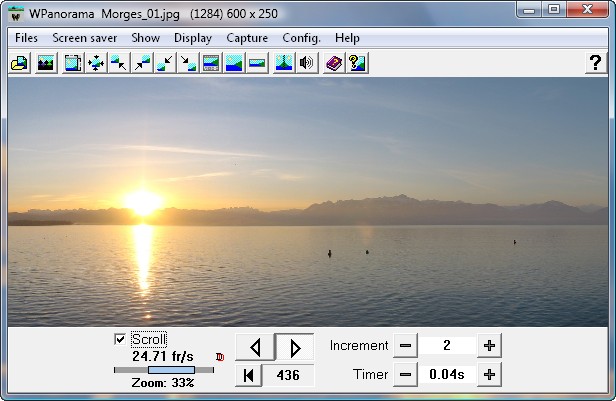Close the WPanorama window
The height and width of the screenshot is (401, 616).
point(587,10)
